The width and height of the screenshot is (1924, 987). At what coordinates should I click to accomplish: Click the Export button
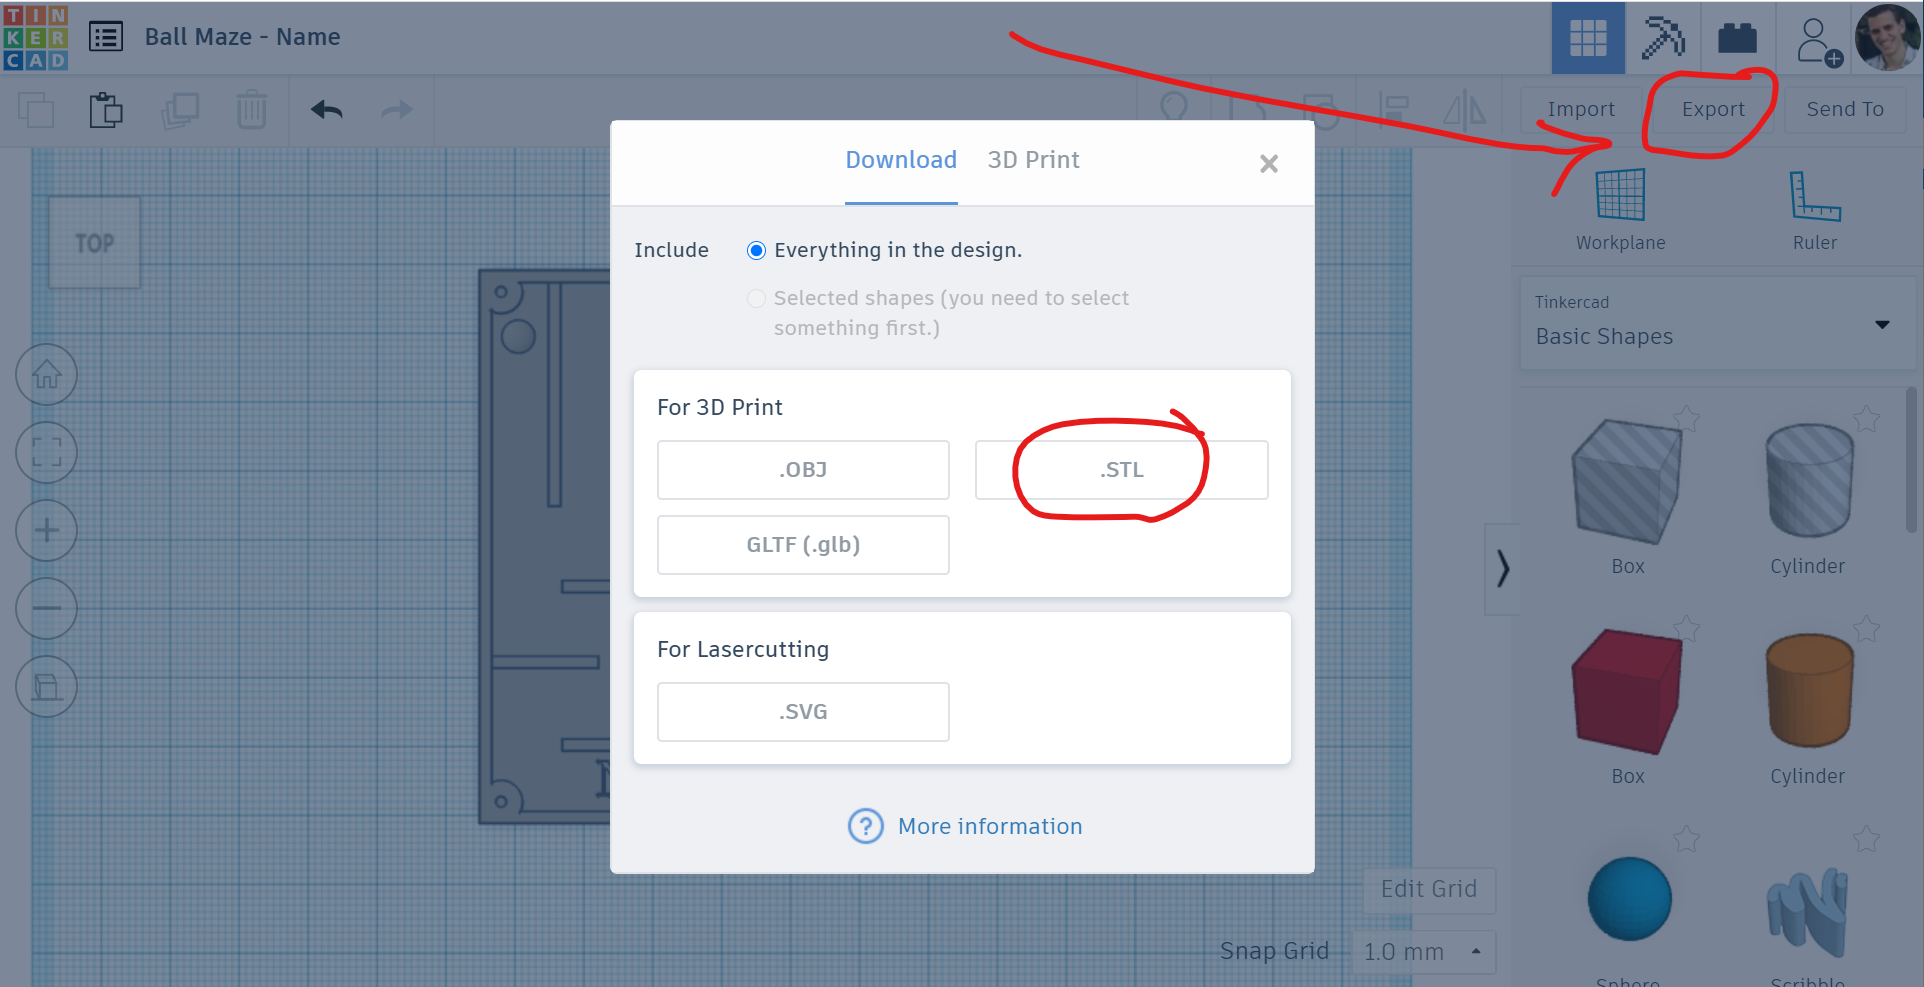click(x=1713, y=109)
